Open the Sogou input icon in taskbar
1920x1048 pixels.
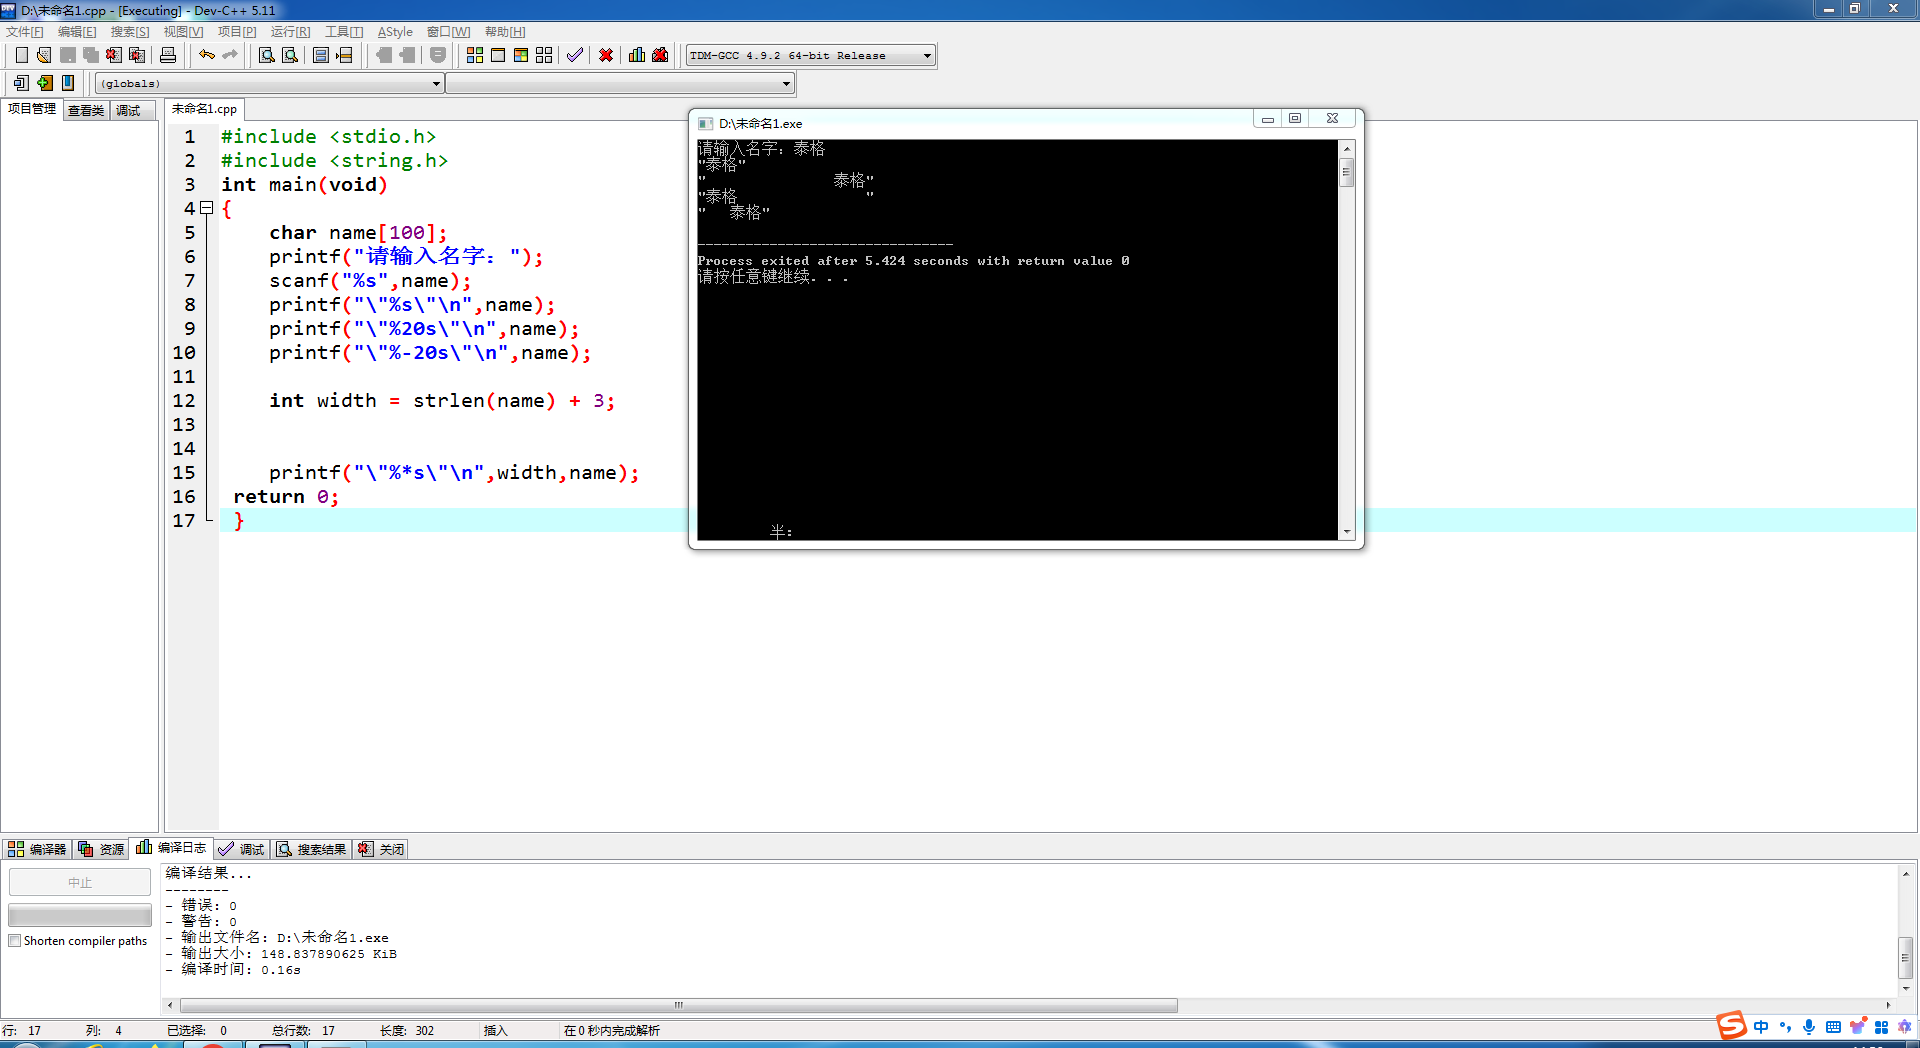(x=1730, y=1026)
